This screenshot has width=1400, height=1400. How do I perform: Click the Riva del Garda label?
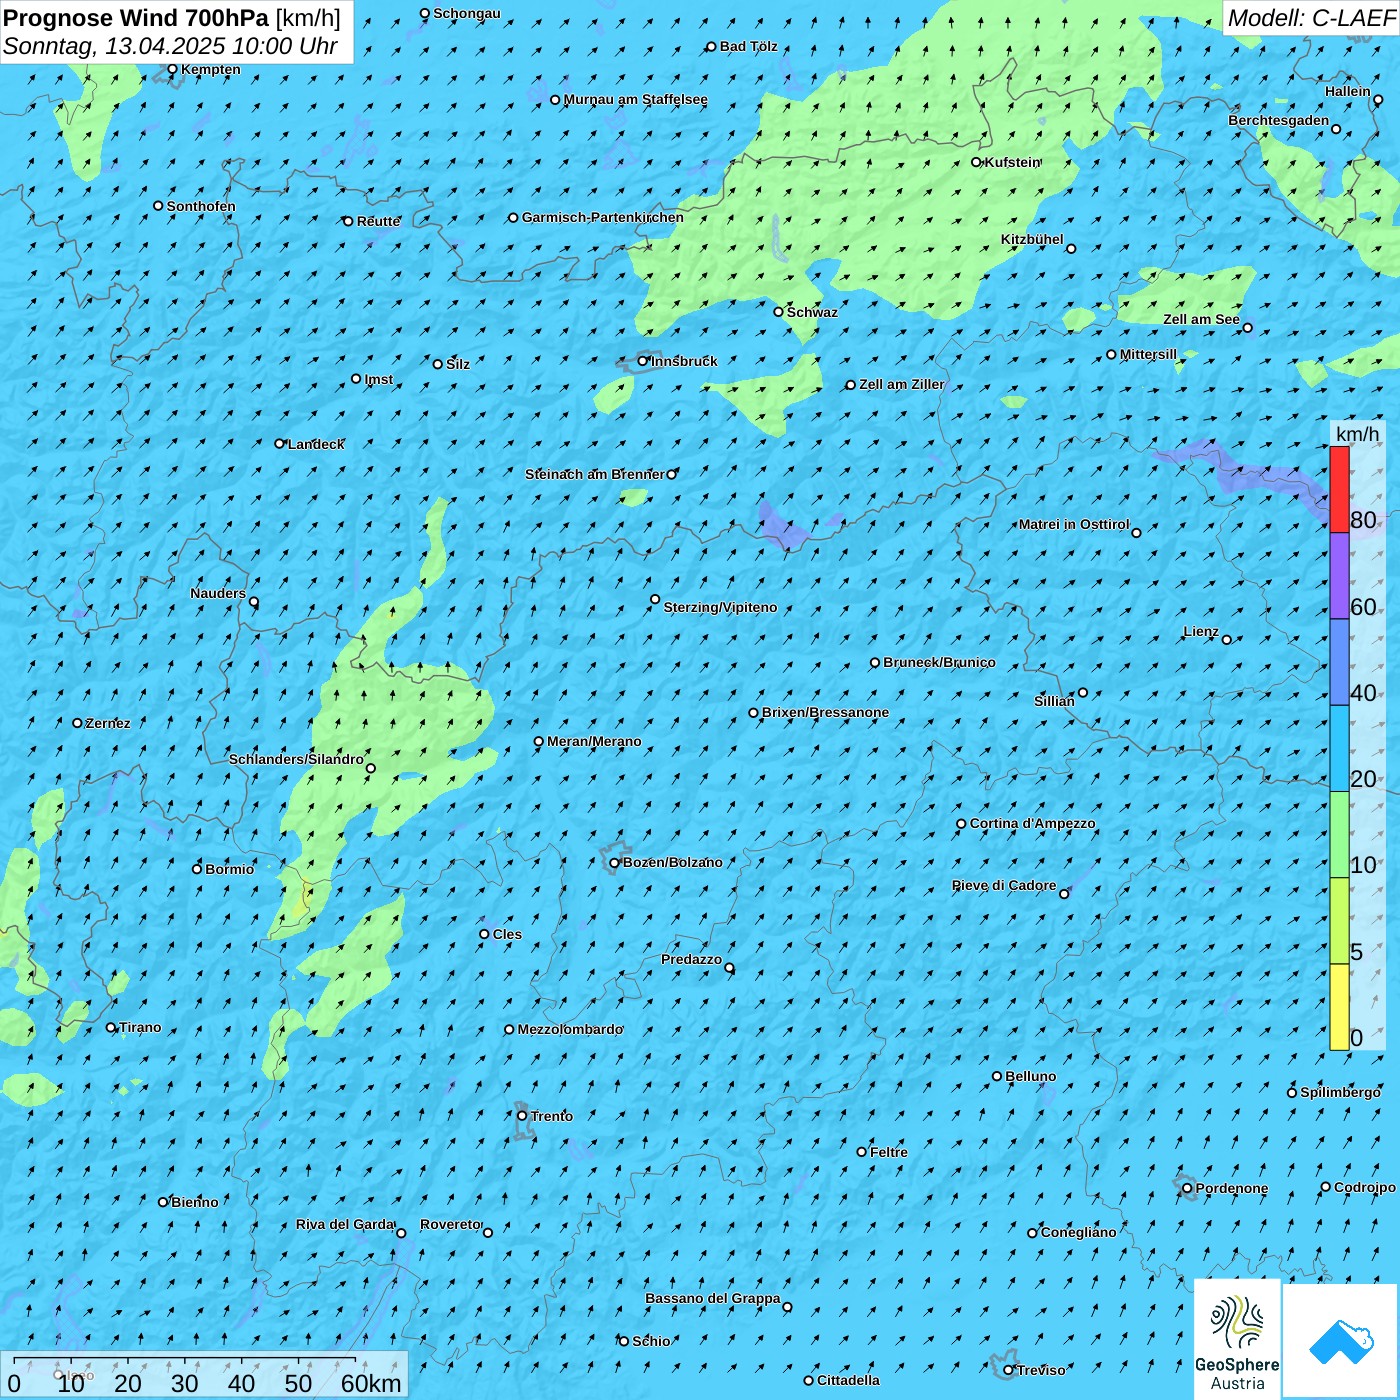345,1224
